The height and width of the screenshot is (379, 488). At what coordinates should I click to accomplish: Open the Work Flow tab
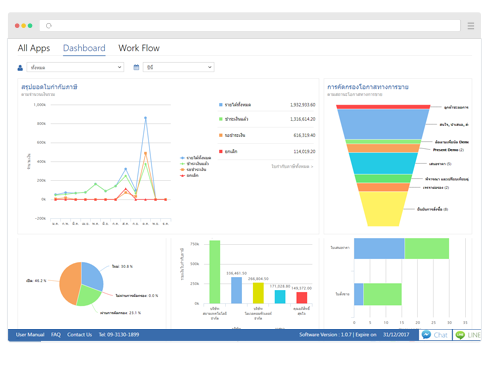tap(139, 48)
